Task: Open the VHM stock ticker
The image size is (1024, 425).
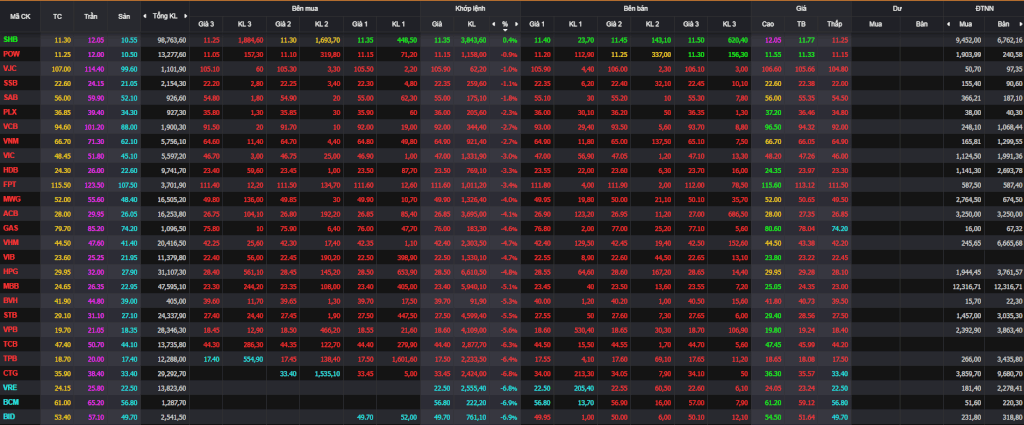Action: [x=10, y=242]
